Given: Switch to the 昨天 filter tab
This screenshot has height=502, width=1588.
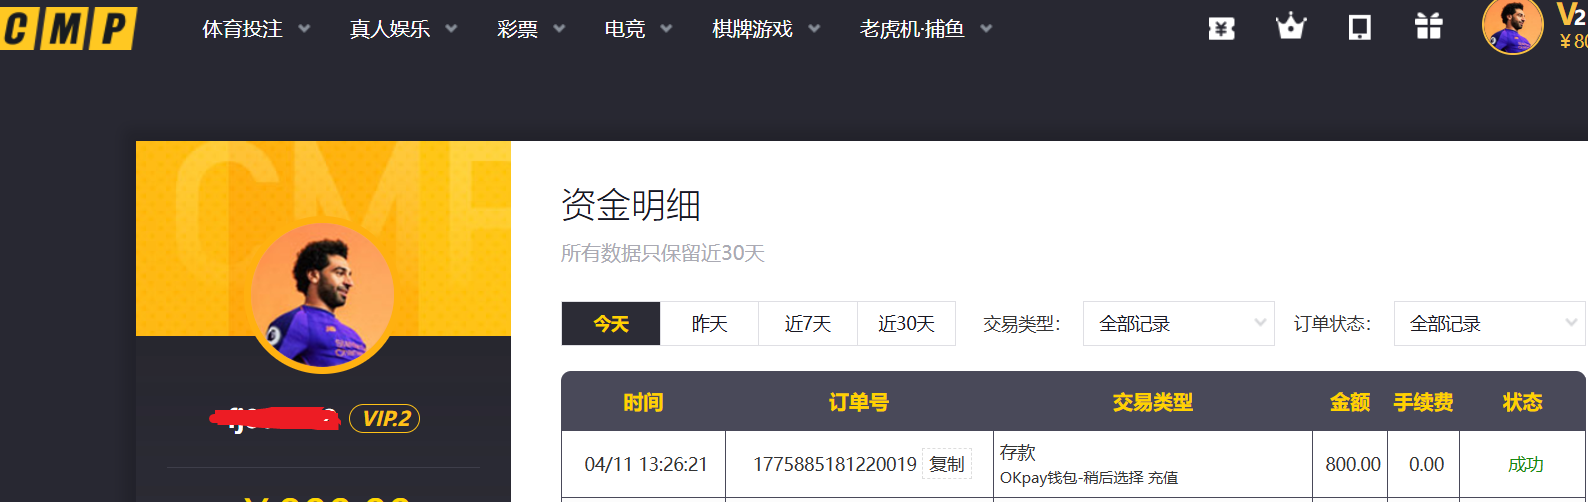Looking at the screenshot, I should click(x=709, y=324).
